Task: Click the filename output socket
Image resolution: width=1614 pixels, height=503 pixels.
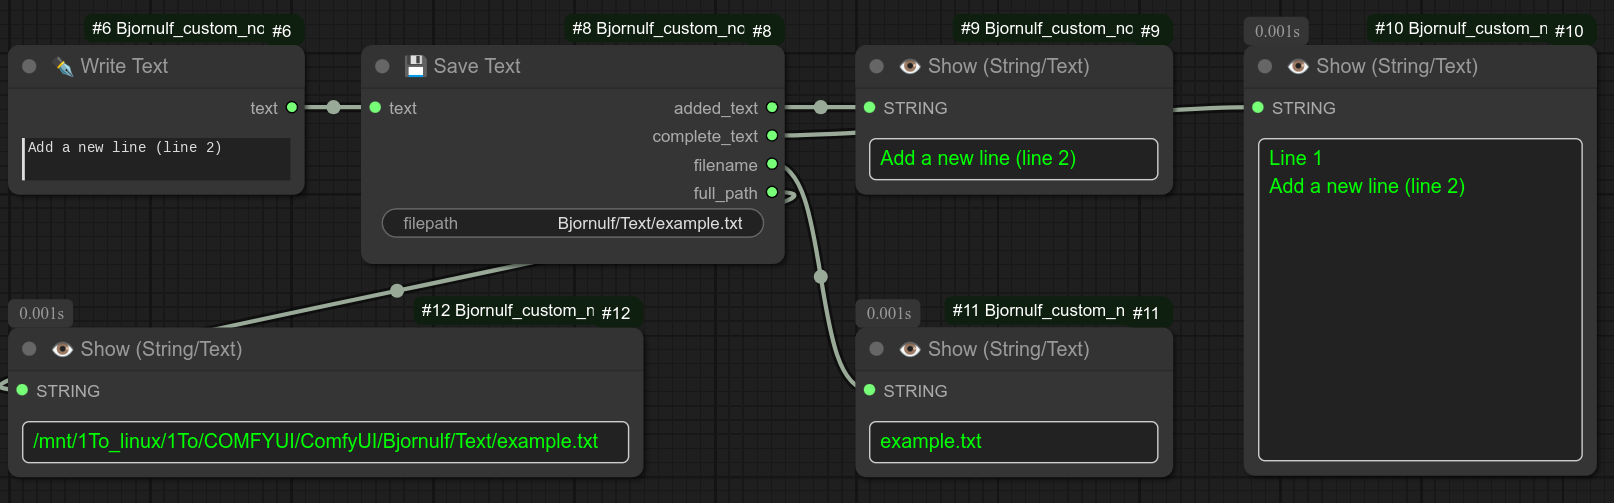Action: point(772,164)
